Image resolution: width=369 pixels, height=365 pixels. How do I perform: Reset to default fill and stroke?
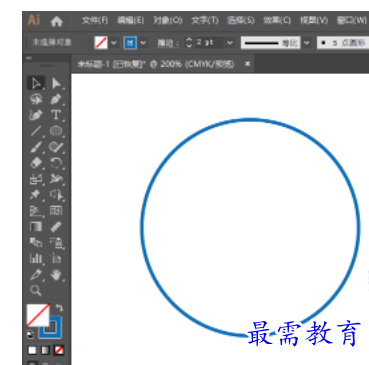pos(30,334)
